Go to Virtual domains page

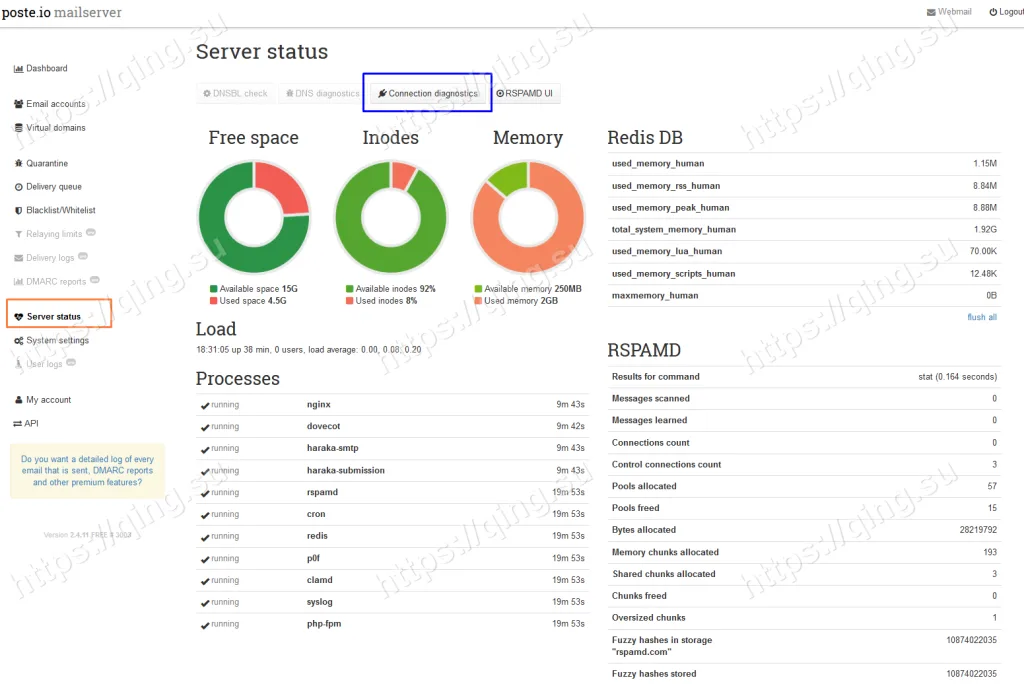[50, 127]
